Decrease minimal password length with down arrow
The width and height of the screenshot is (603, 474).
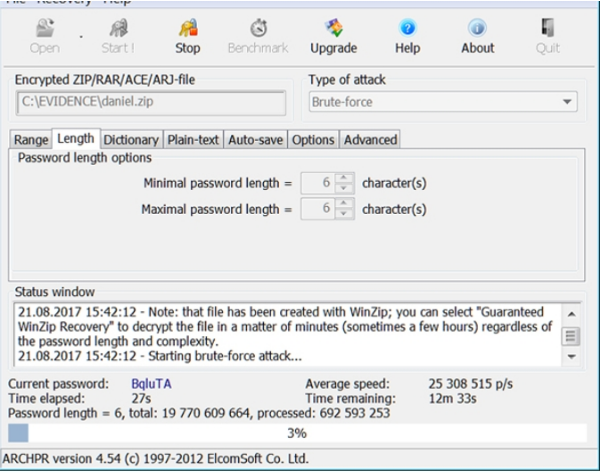(344, 188)
